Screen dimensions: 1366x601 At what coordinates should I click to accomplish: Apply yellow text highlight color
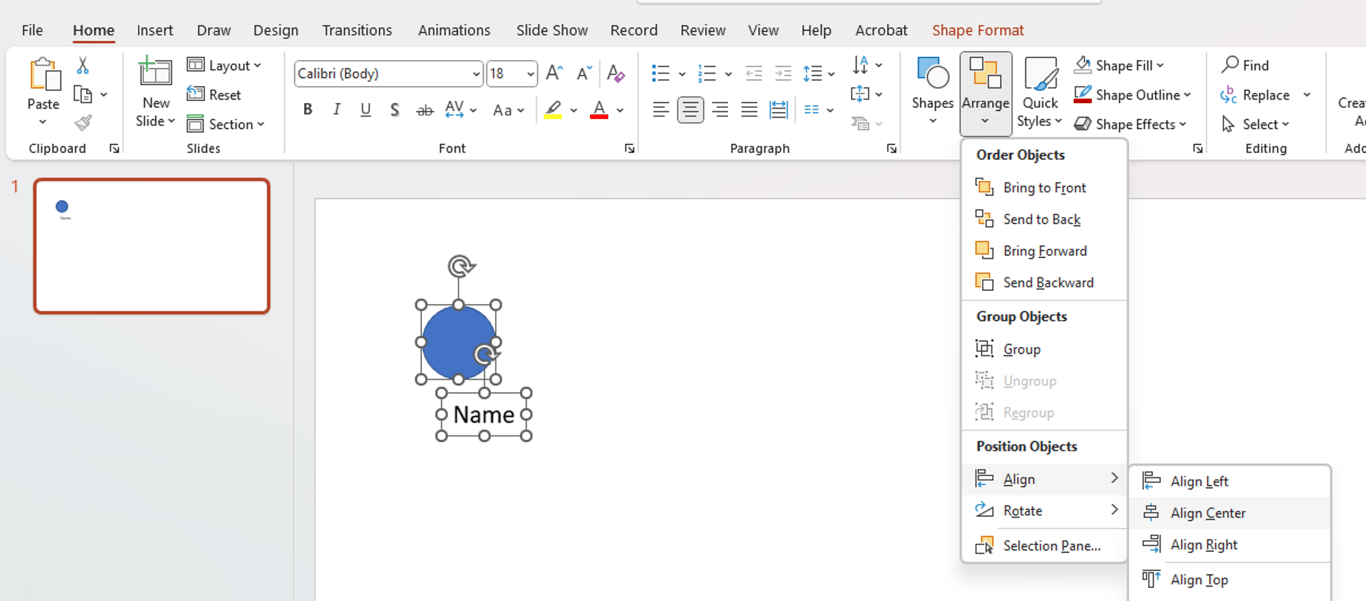[x=553, y=110]
